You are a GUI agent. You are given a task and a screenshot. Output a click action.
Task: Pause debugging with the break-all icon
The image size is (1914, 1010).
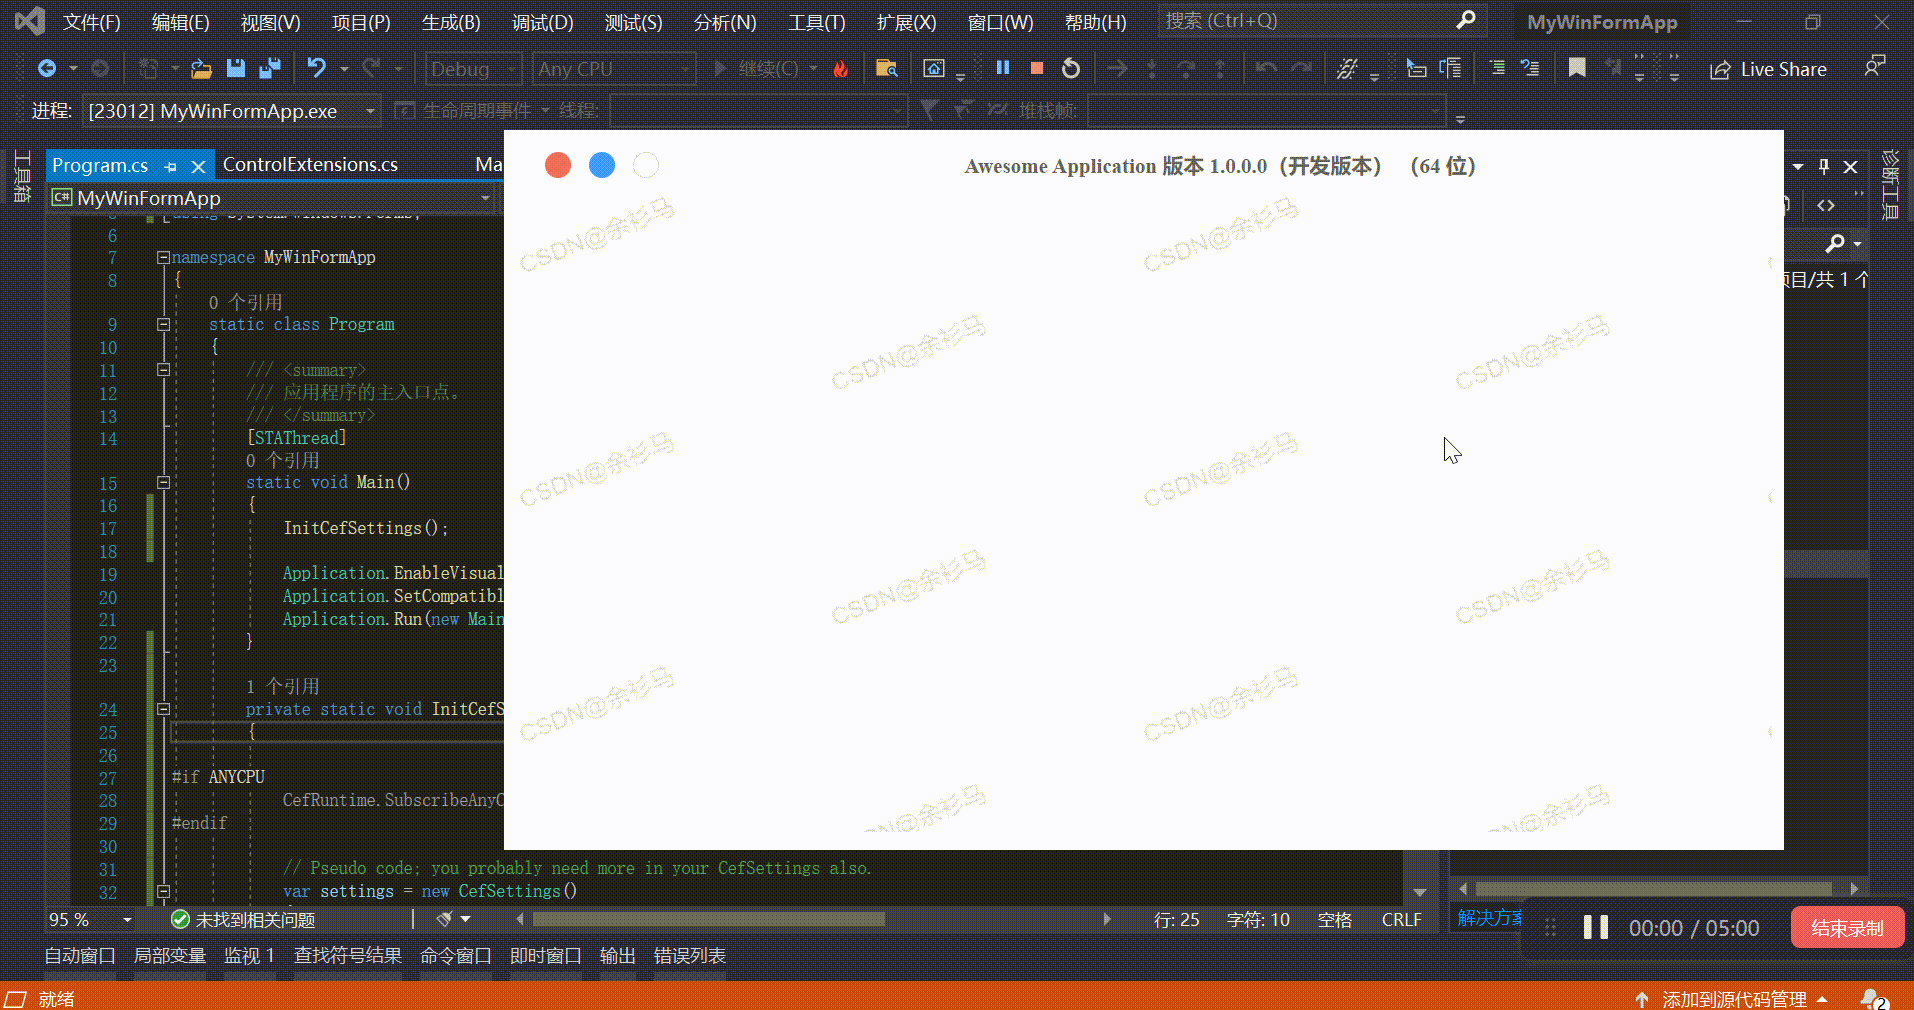point(1004,68)
